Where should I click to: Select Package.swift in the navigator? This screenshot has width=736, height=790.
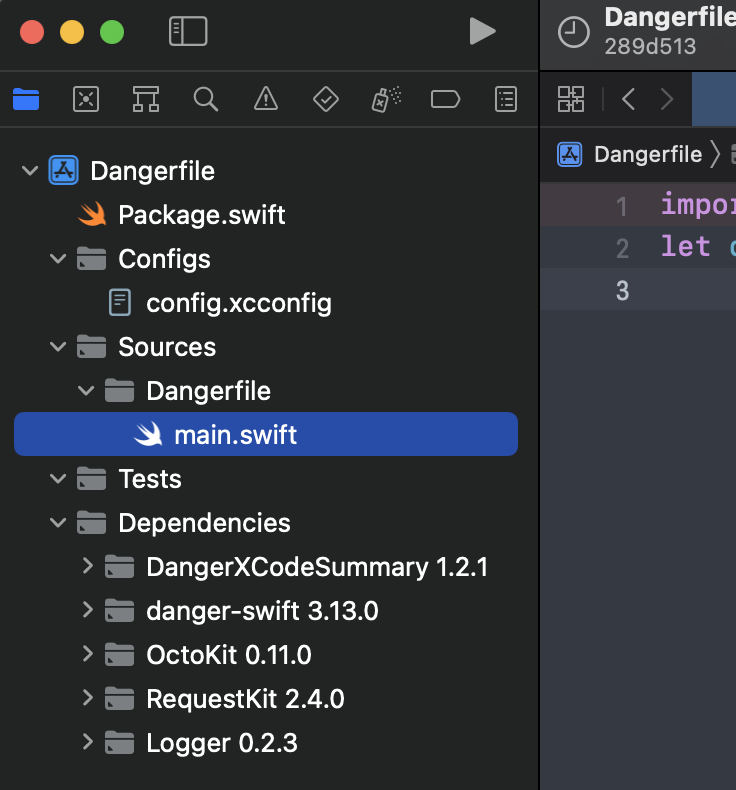click(x=201, y=215)
